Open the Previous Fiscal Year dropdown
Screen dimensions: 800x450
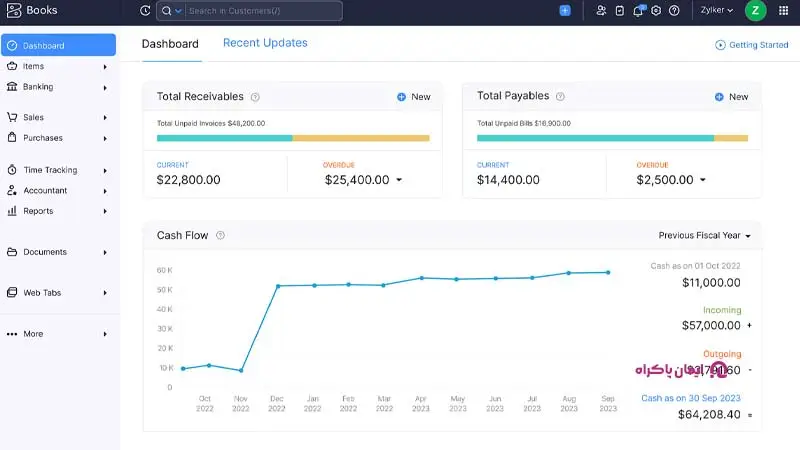(704, 236)
